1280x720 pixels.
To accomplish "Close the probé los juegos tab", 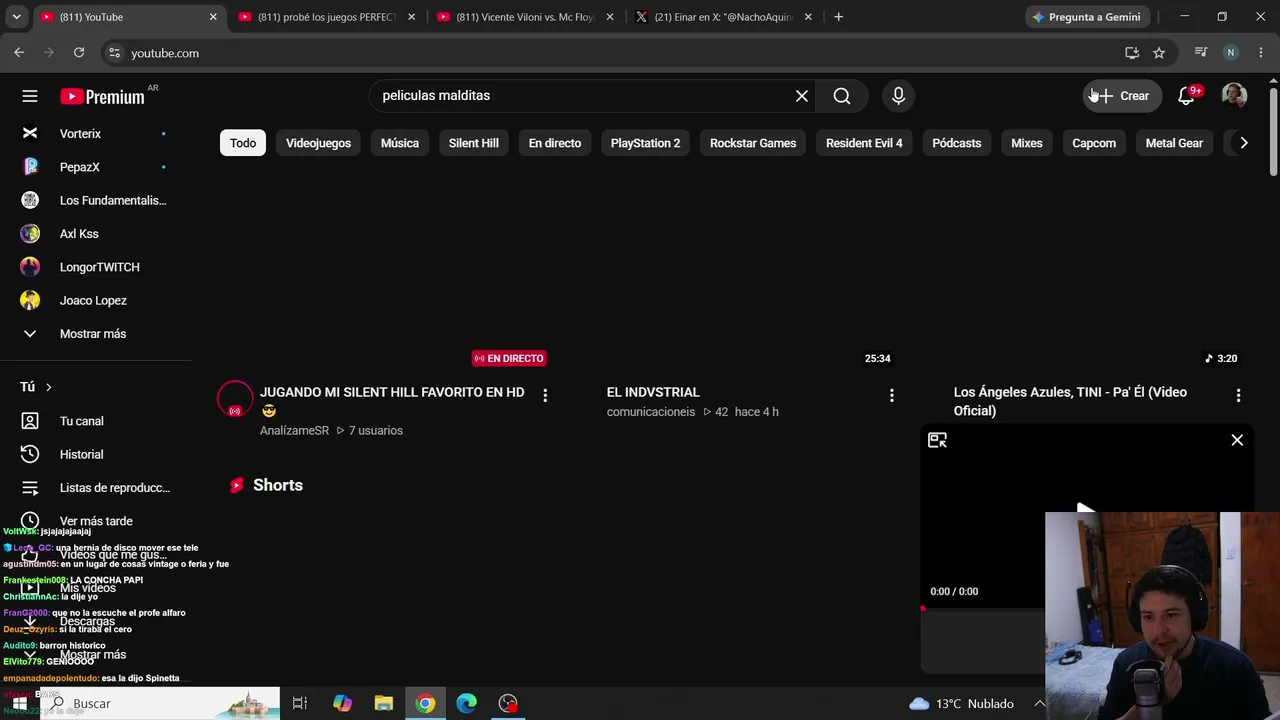I will pos(411,17).
